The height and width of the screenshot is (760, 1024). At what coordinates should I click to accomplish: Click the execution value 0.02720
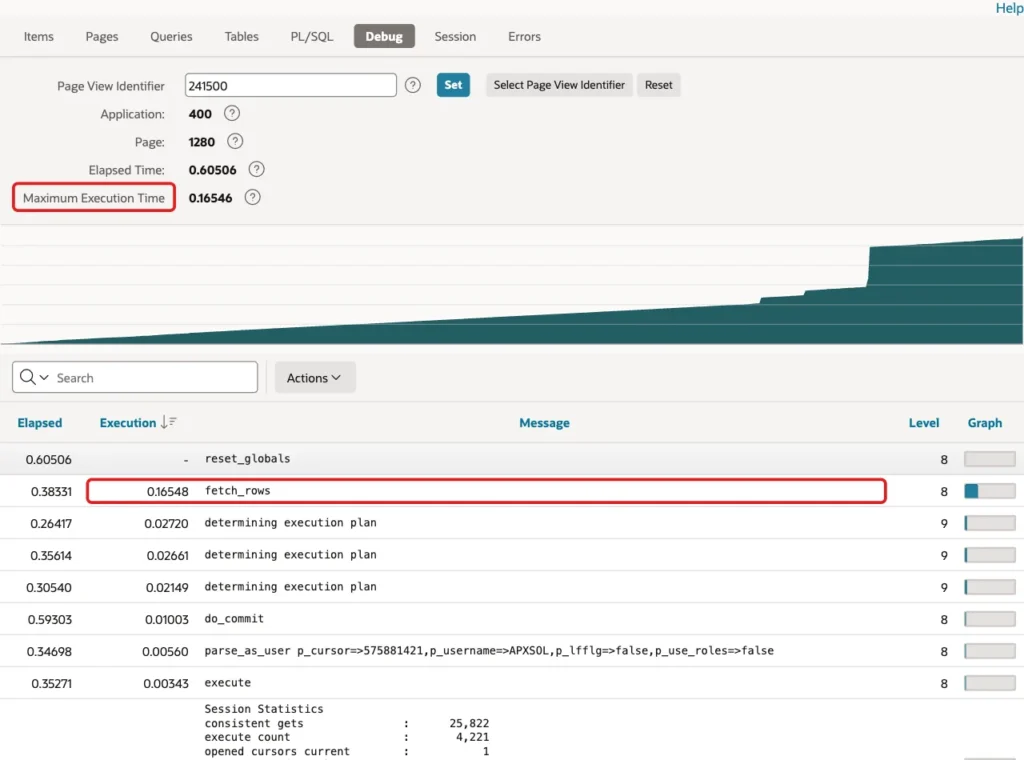(167, 523)
